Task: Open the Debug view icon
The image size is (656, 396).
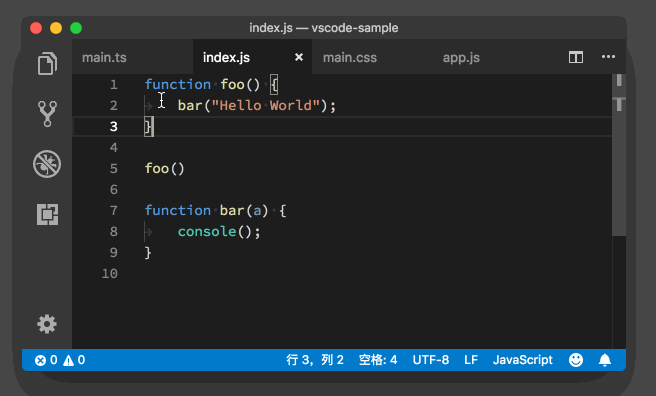Action: coord(47,164)
